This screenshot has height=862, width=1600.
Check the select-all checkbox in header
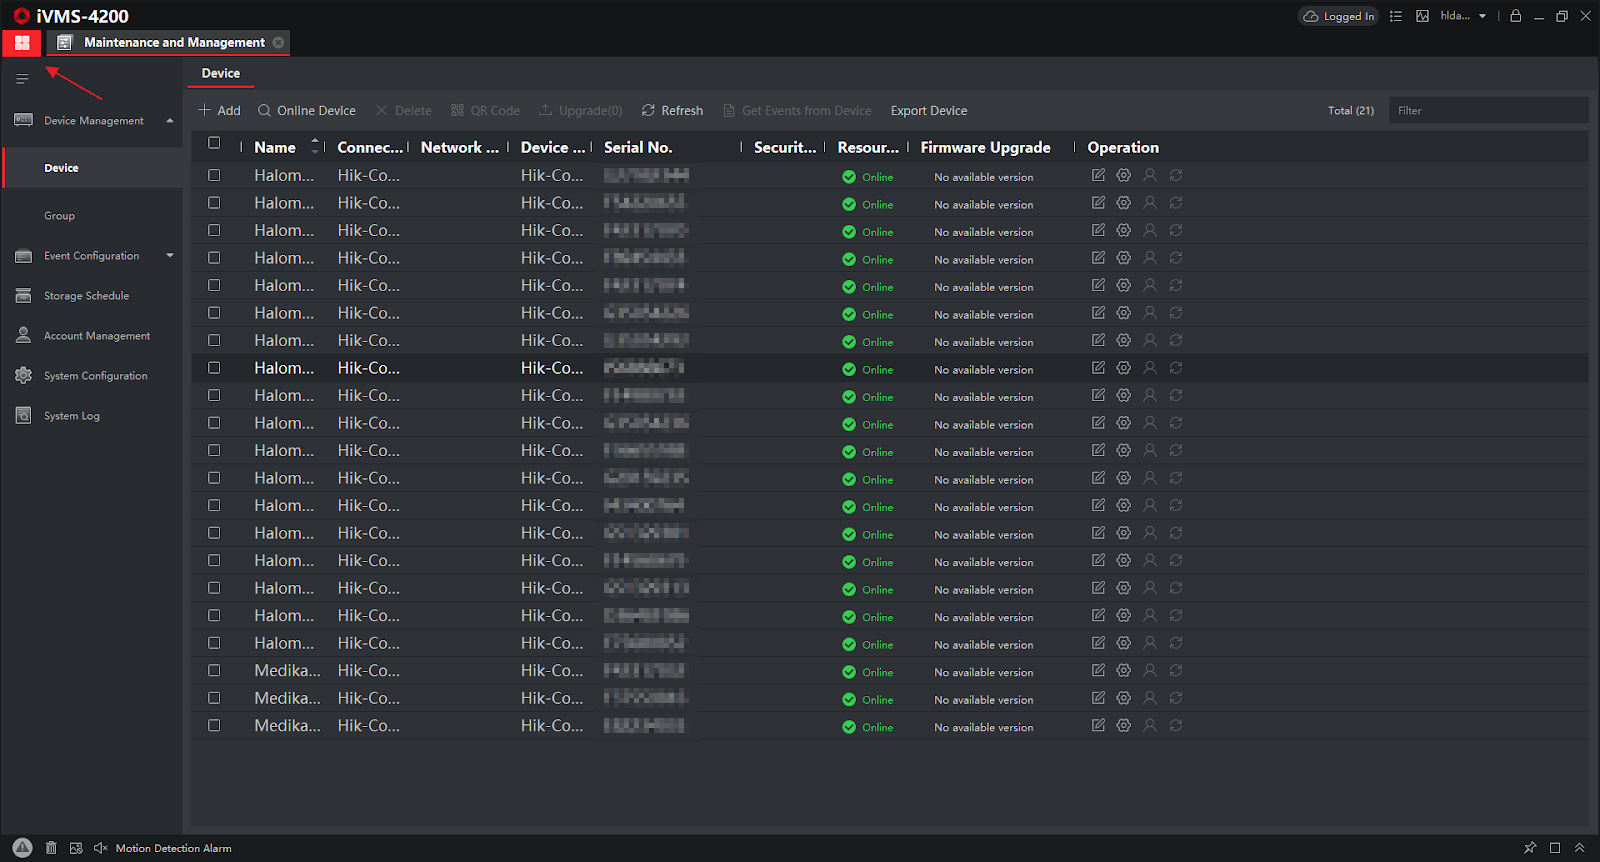(x=214, y=143)
